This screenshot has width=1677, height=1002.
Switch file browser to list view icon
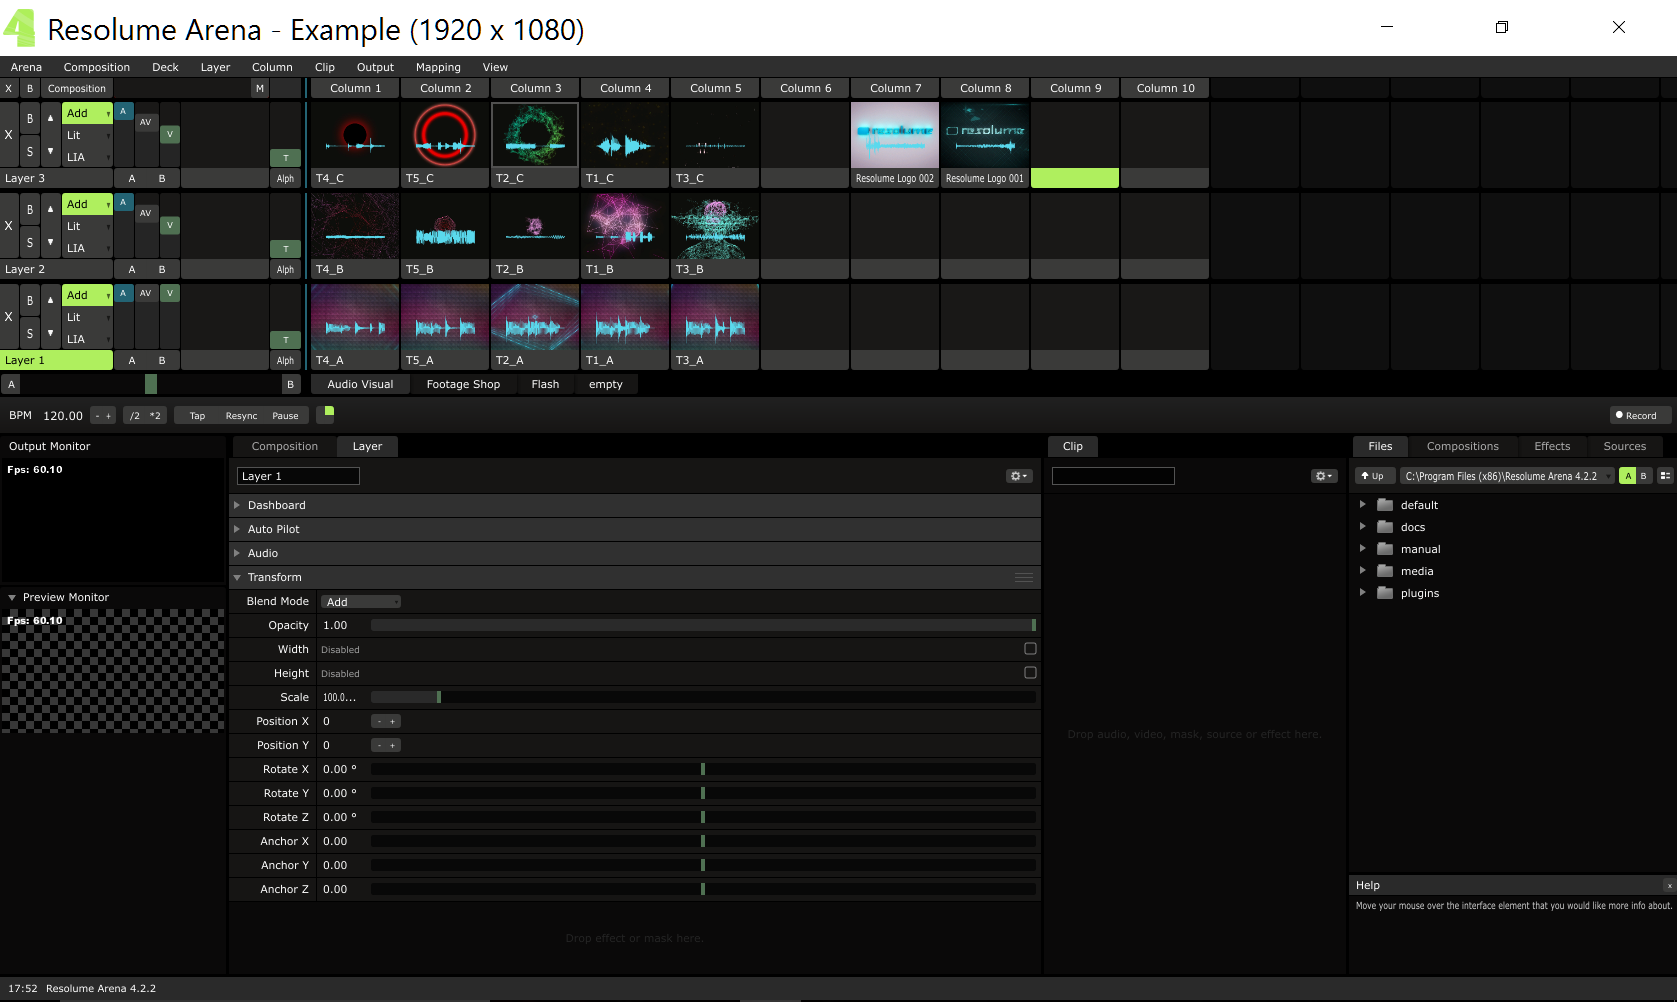click(x=1665, y=476)
